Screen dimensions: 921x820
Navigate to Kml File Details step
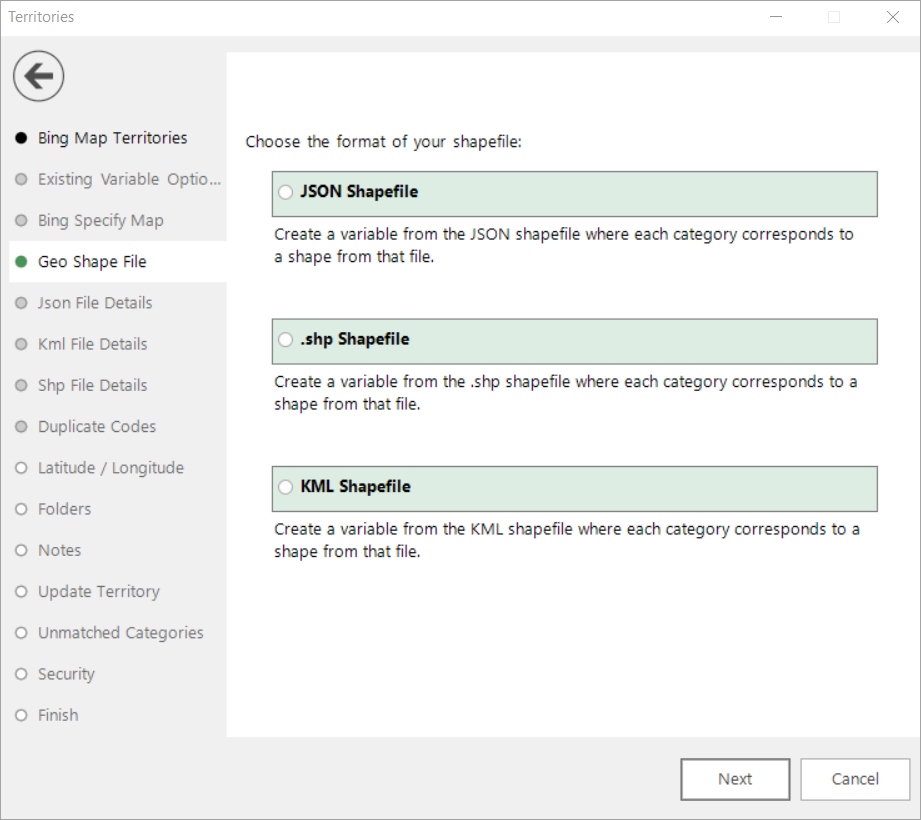92,344
